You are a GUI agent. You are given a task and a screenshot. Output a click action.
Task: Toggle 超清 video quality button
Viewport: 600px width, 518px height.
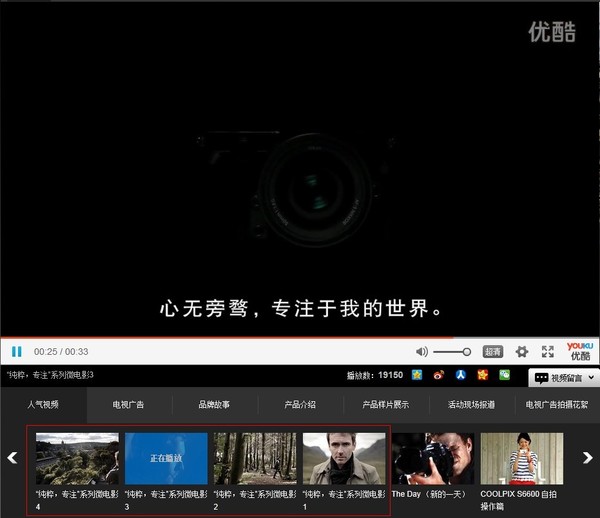coord(492,352)
